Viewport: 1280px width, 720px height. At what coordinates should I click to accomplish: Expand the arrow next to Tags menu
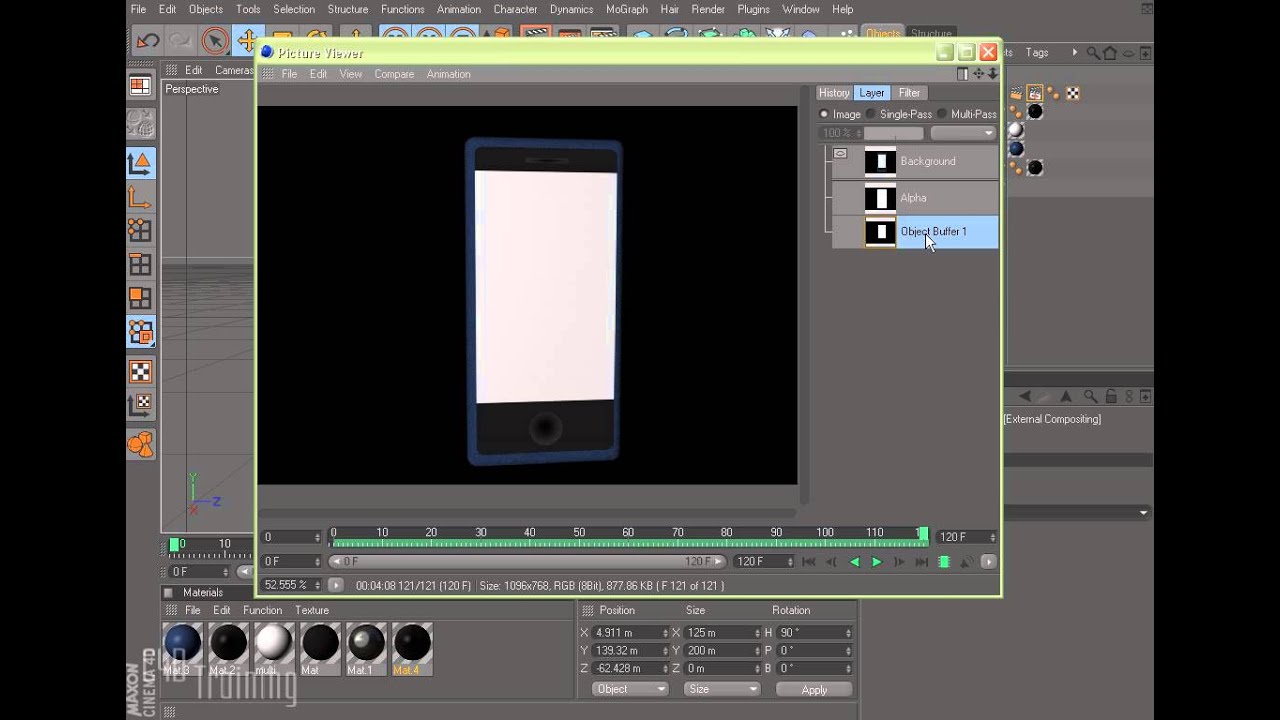1075,53
